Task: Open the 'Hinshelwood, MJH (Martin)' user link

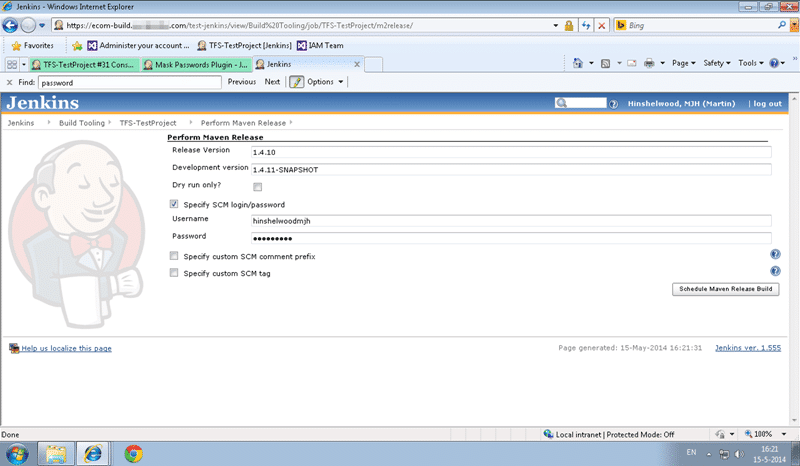Action: coord(681,104)
